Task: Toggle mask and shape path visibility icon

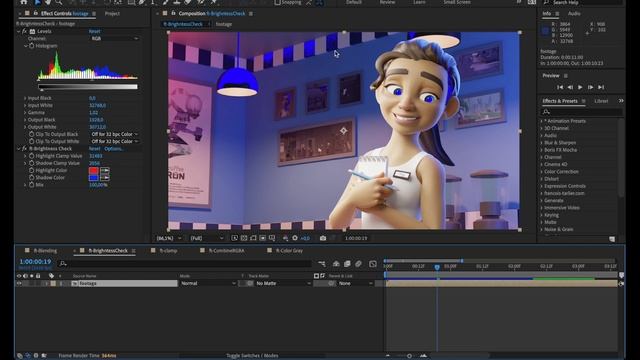Action: 253,238
